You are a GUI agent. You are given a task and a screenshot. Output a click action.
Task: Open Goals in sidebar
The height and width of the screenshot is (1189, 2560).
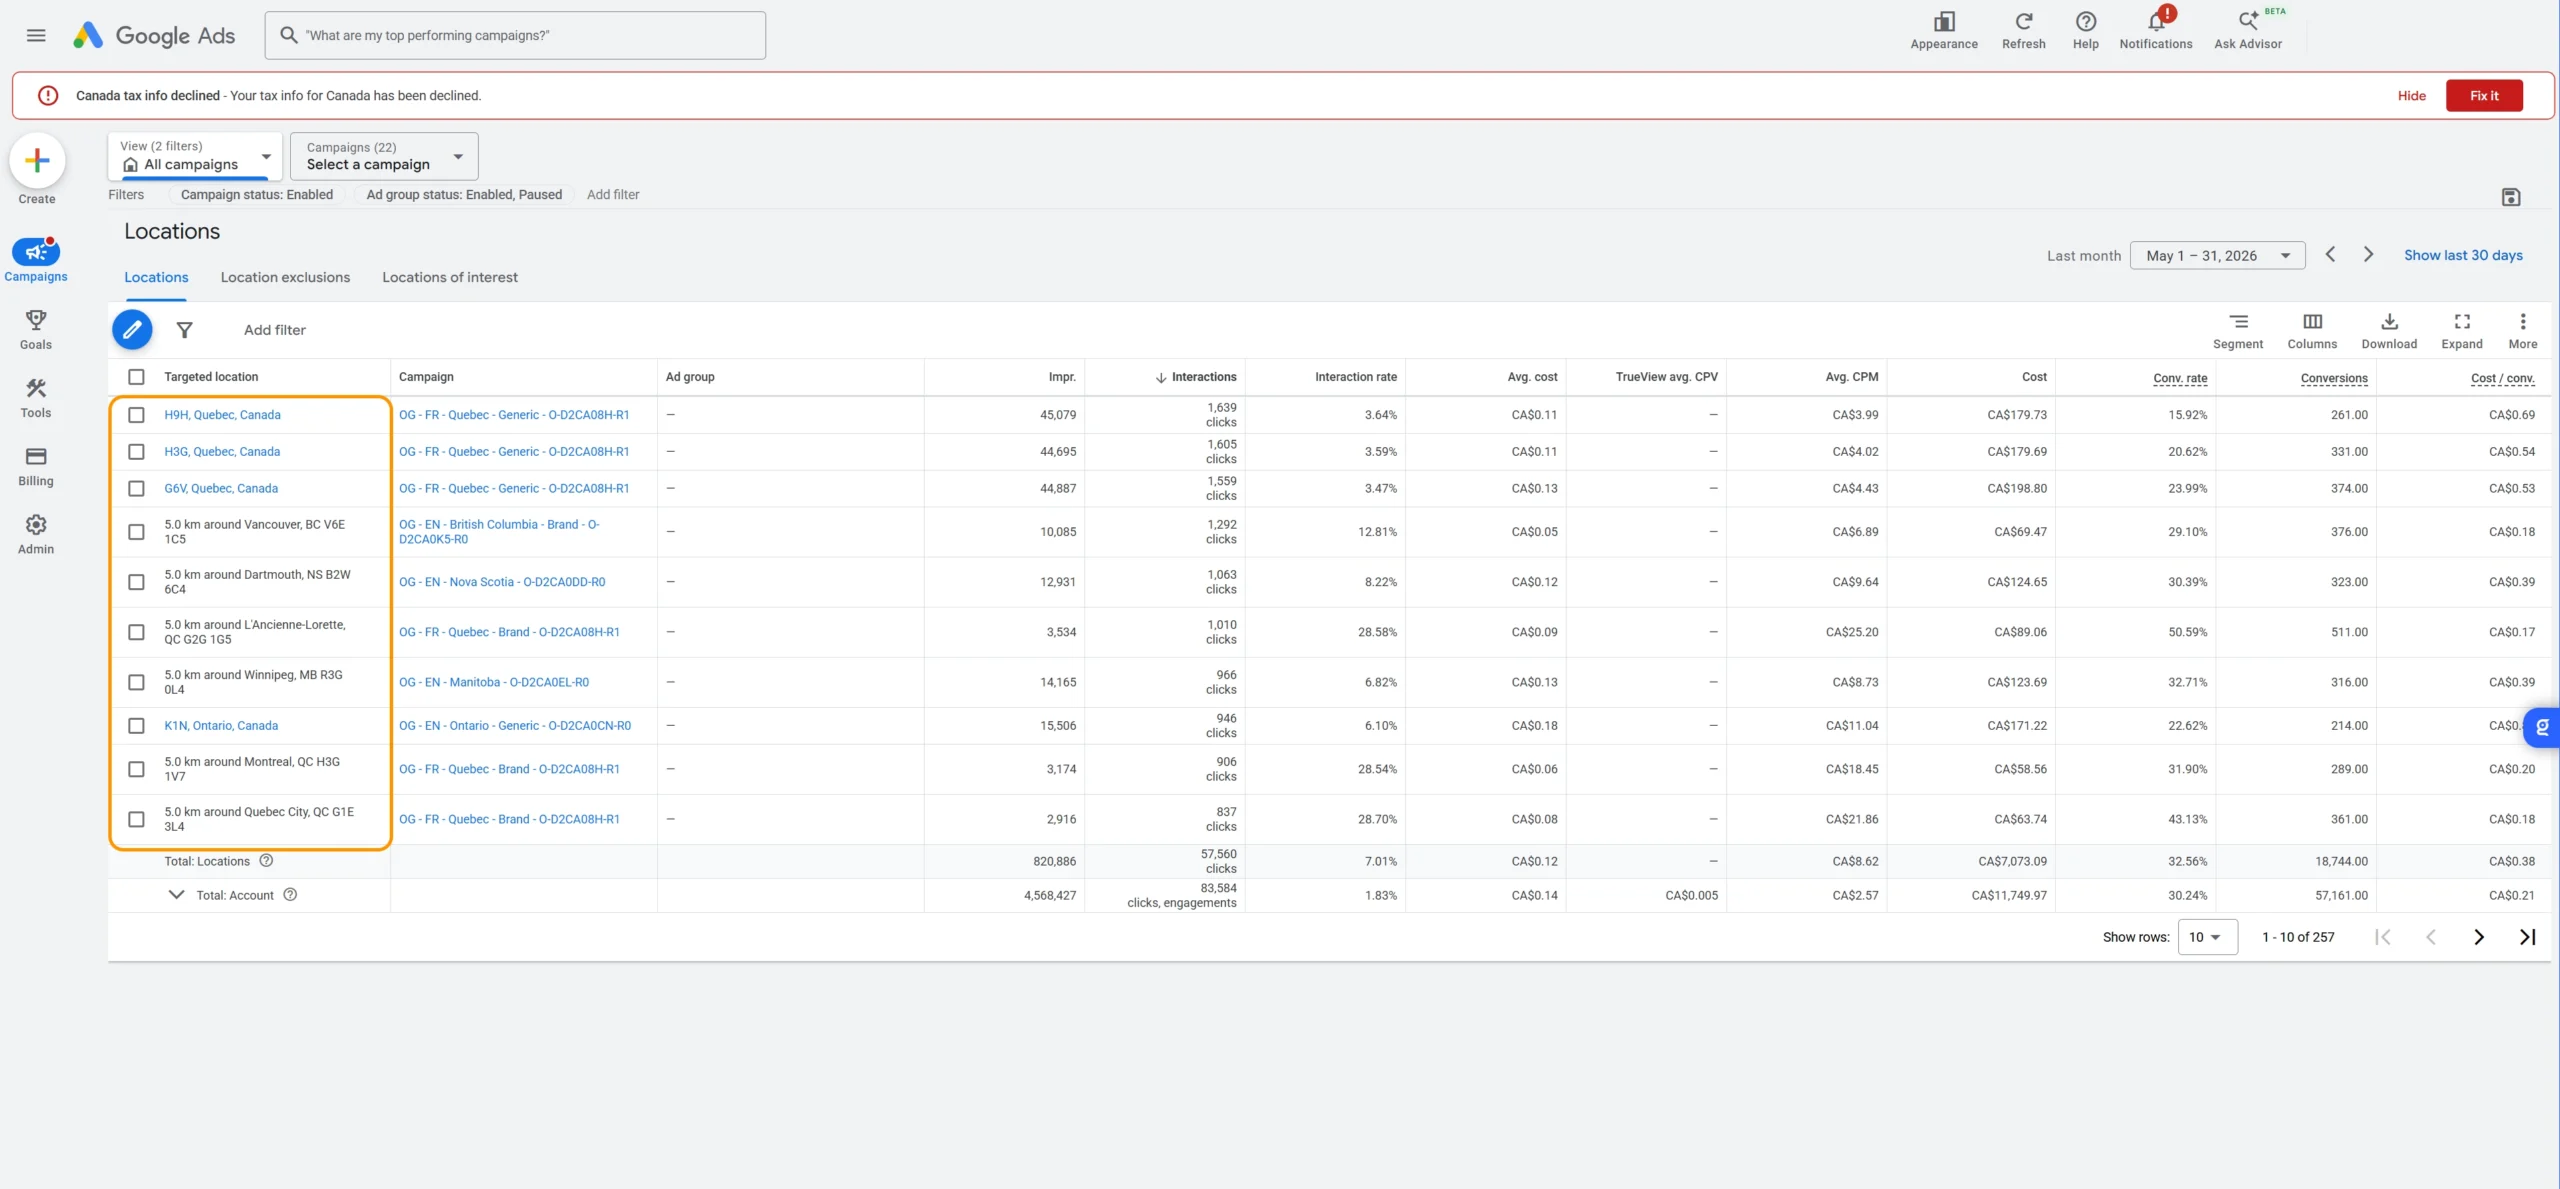pyautogui.click(x=36, y=329)
